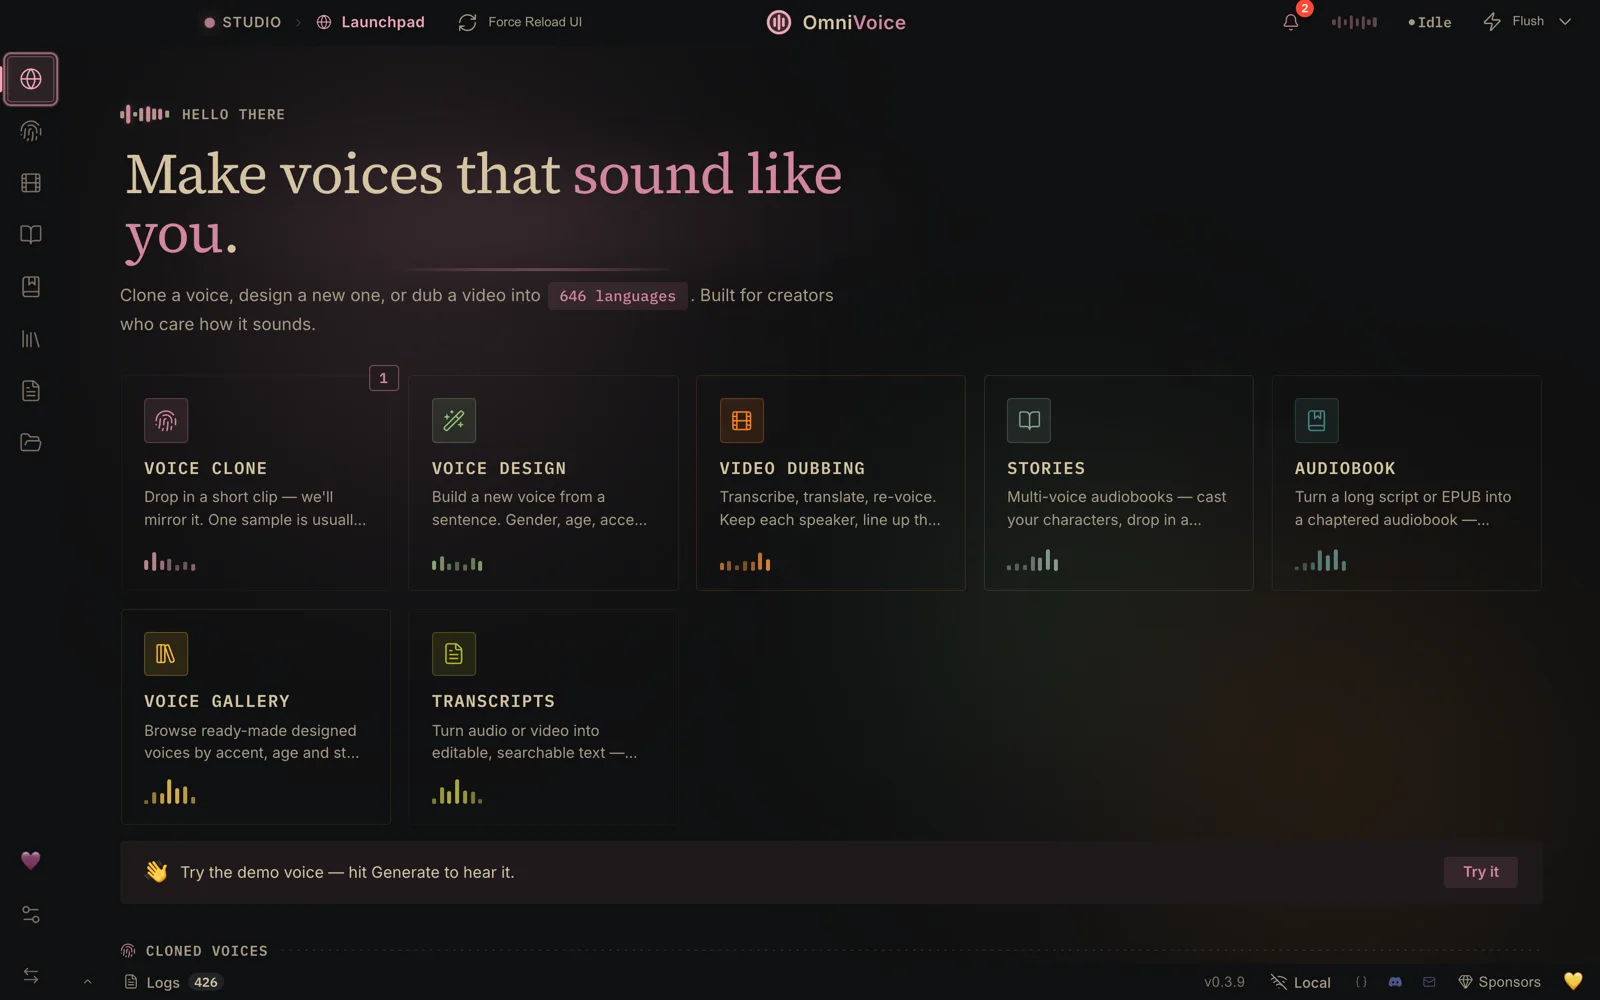Open the Stories open-book icon in the sidebar
The height and width of the screenshot is (1000, 1600).
click(x=31, y=235)
